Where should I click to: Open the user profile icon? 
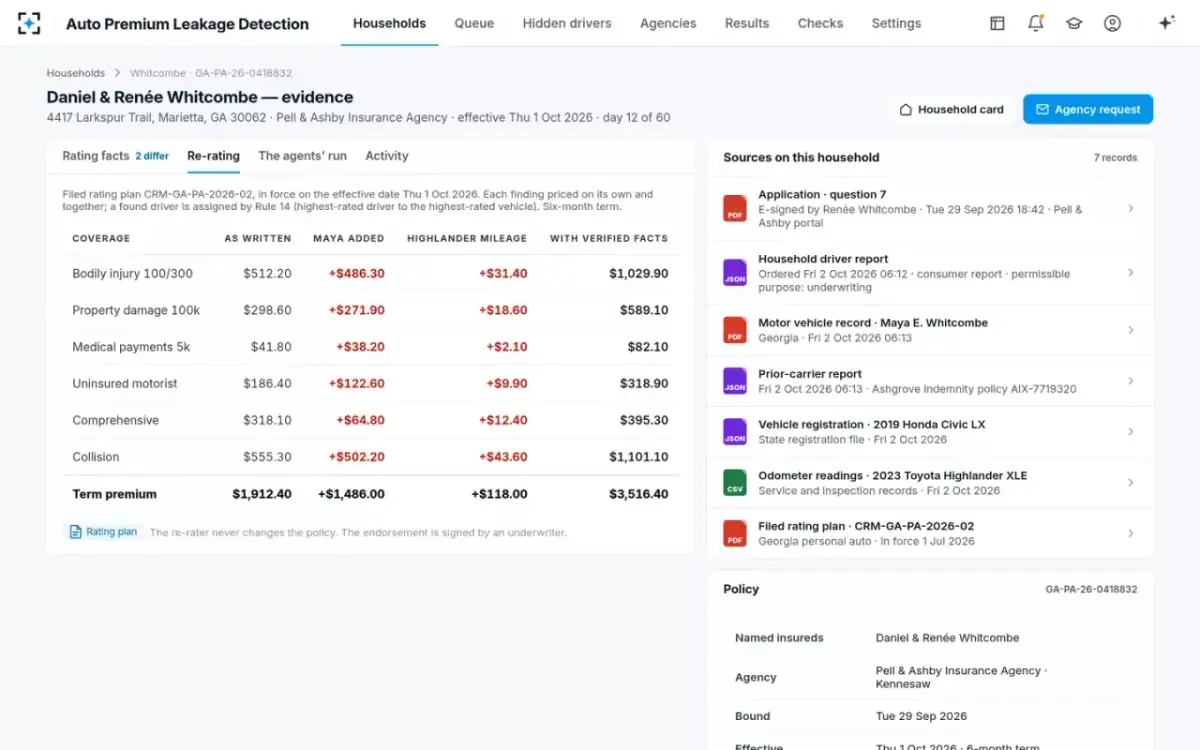[1112, 23]
